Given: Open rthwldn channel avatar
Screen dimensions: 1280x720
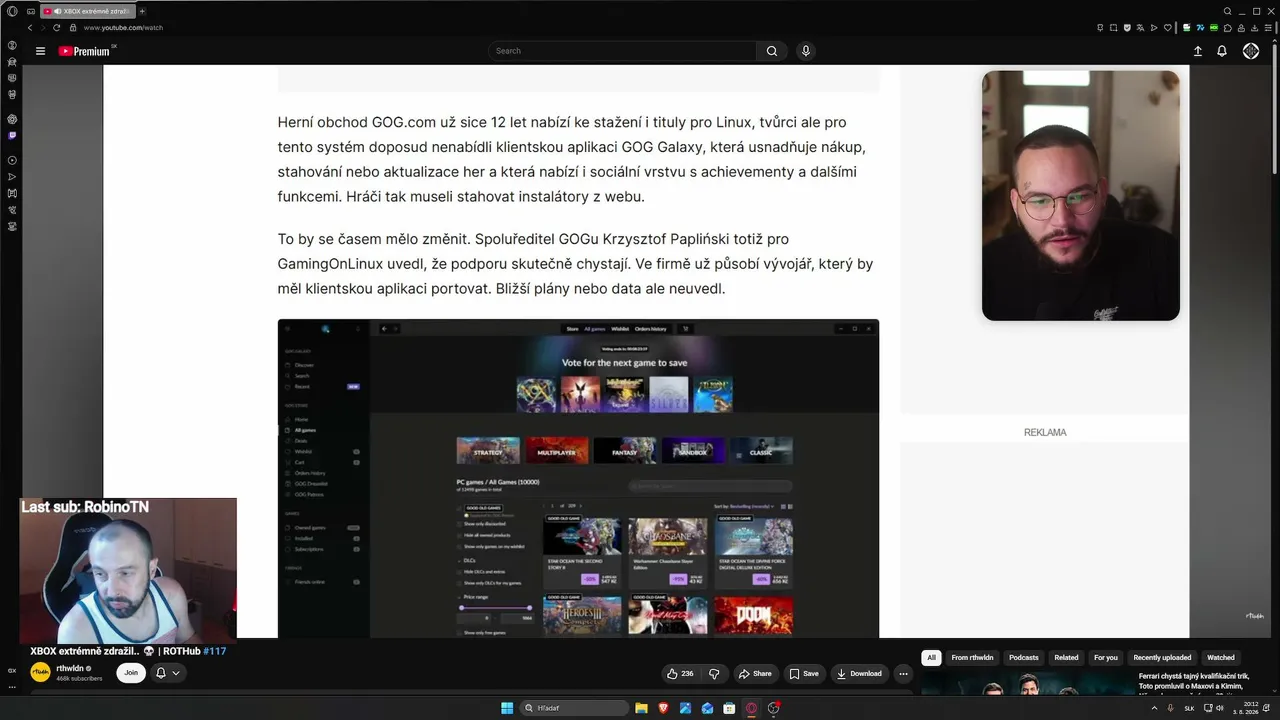Looking at the screenshot, I should coord(40,673).
